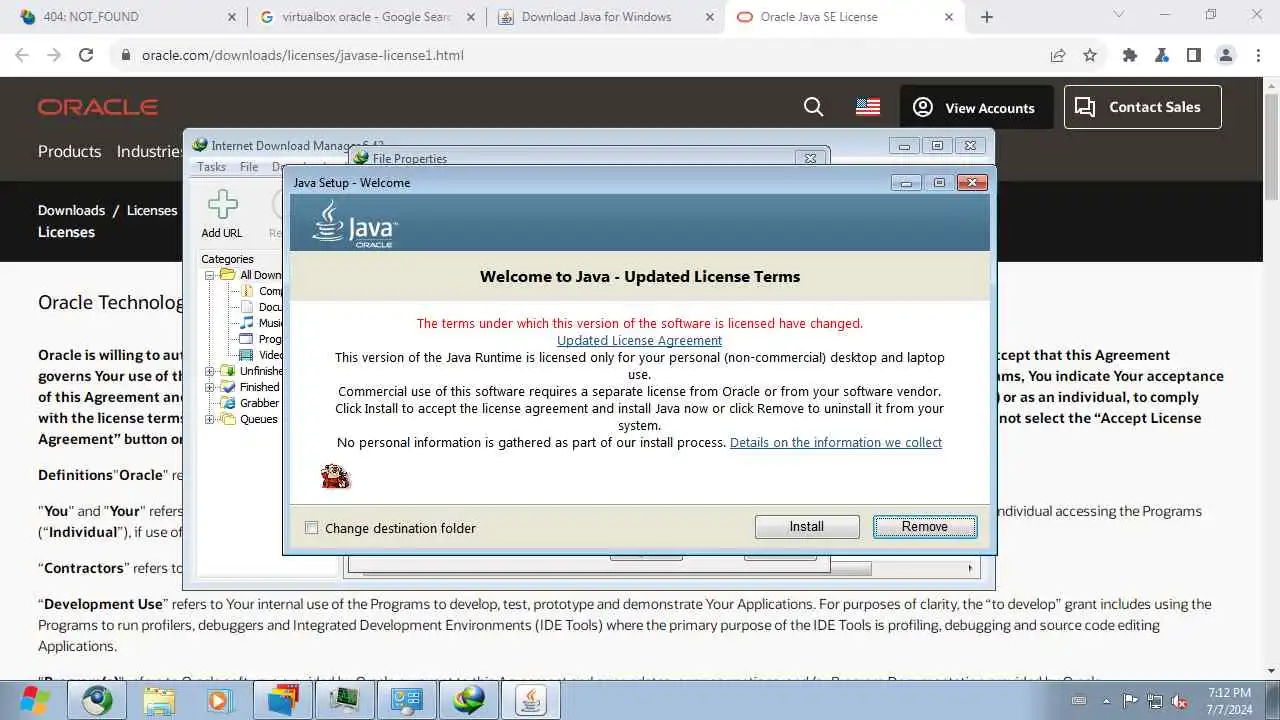This screenshot has width=1280, height=720.
Task: Open the Chrome side panel icon
Action: click(1193, 55)
